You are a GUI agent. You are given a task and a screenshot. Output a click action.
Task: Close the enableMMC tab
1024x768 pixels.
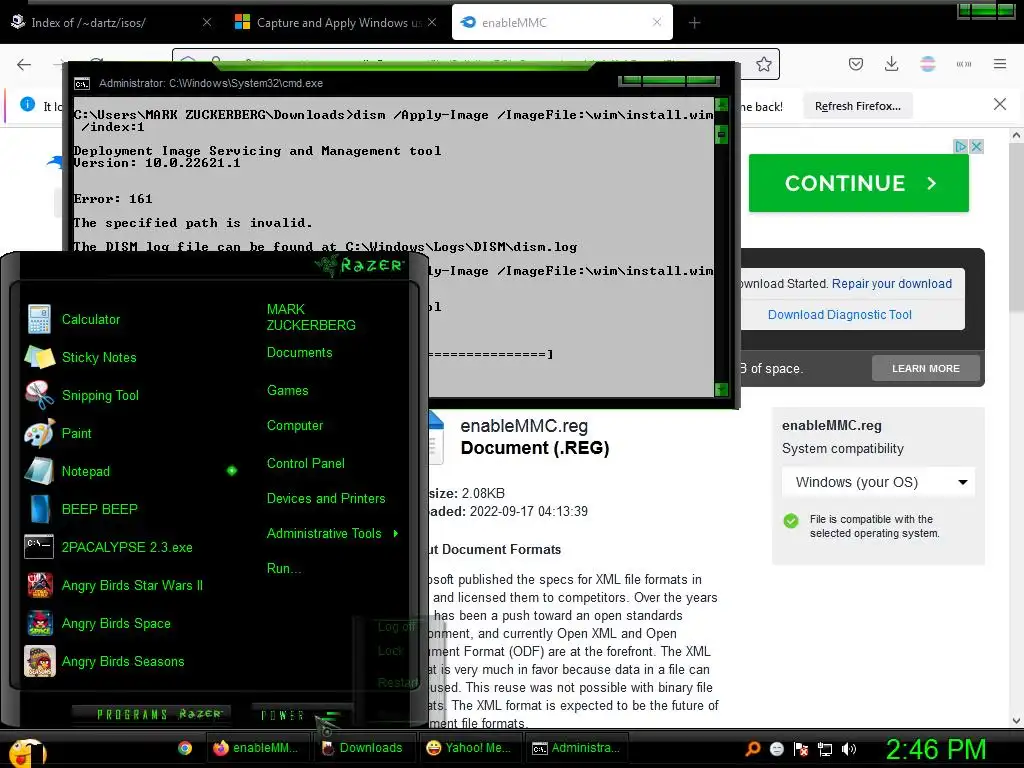657,22
